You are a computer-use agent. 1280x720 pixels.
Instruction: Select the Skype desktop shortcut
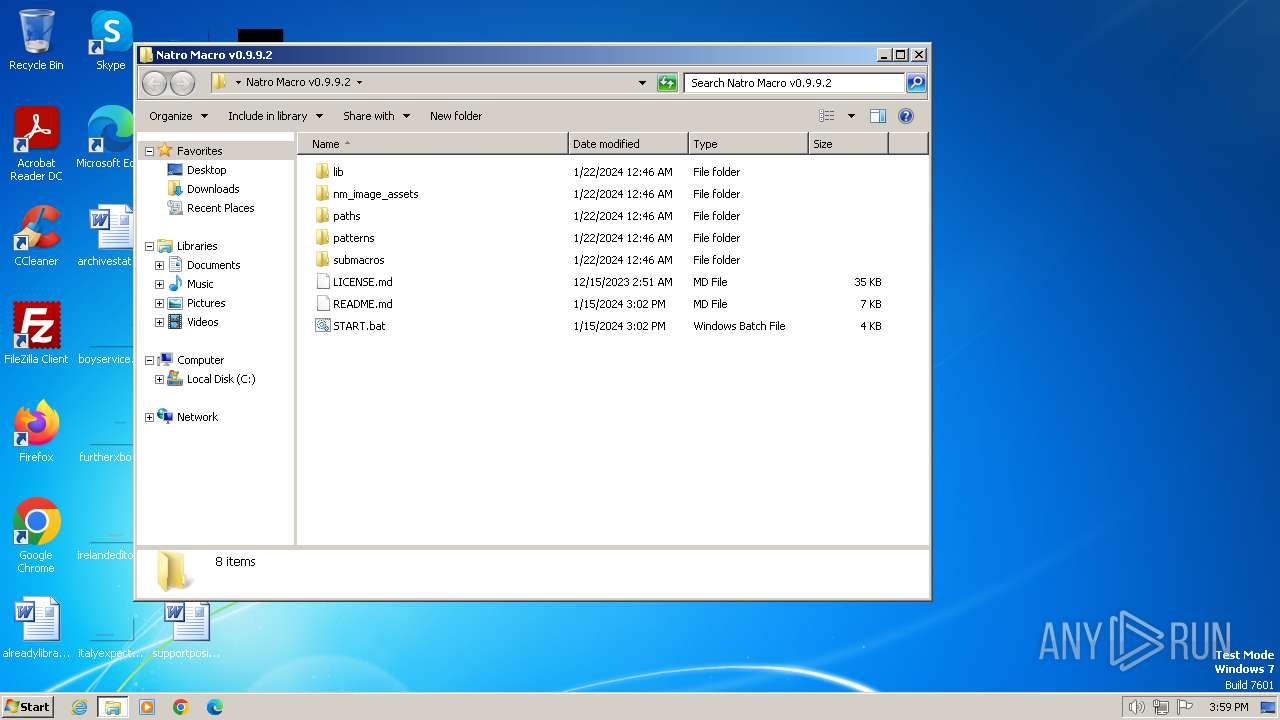click(x=110, y=40)
